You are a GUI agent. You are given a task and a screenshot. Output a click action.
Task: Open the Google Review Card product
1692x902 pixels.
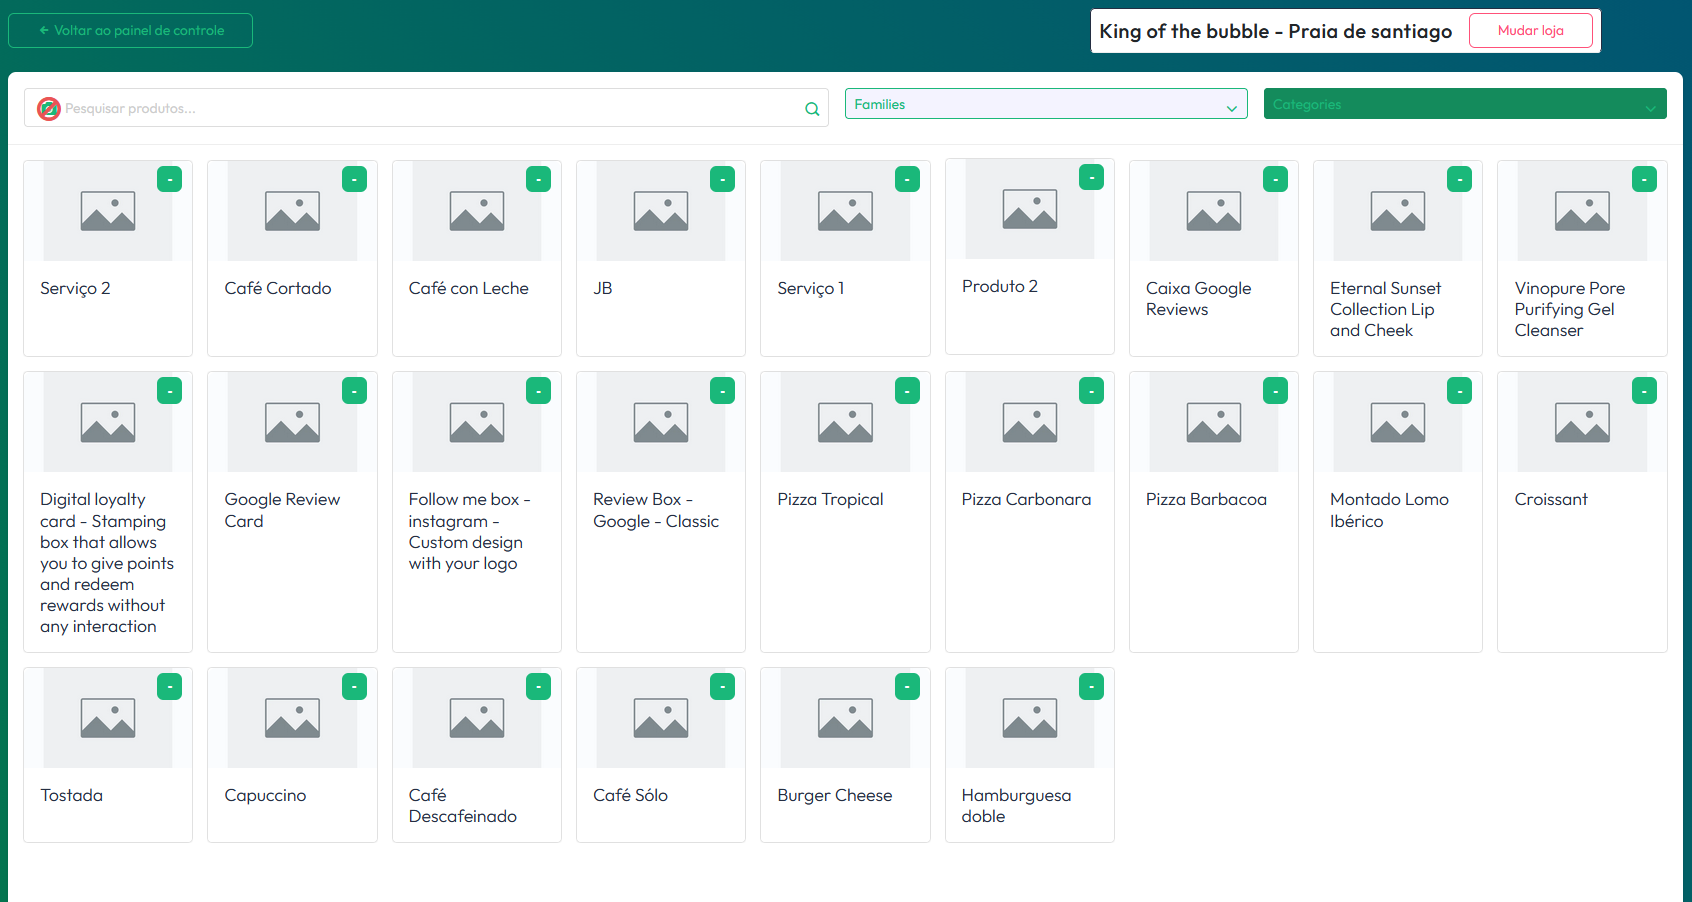pyautogui.click(x=292, y=511)
